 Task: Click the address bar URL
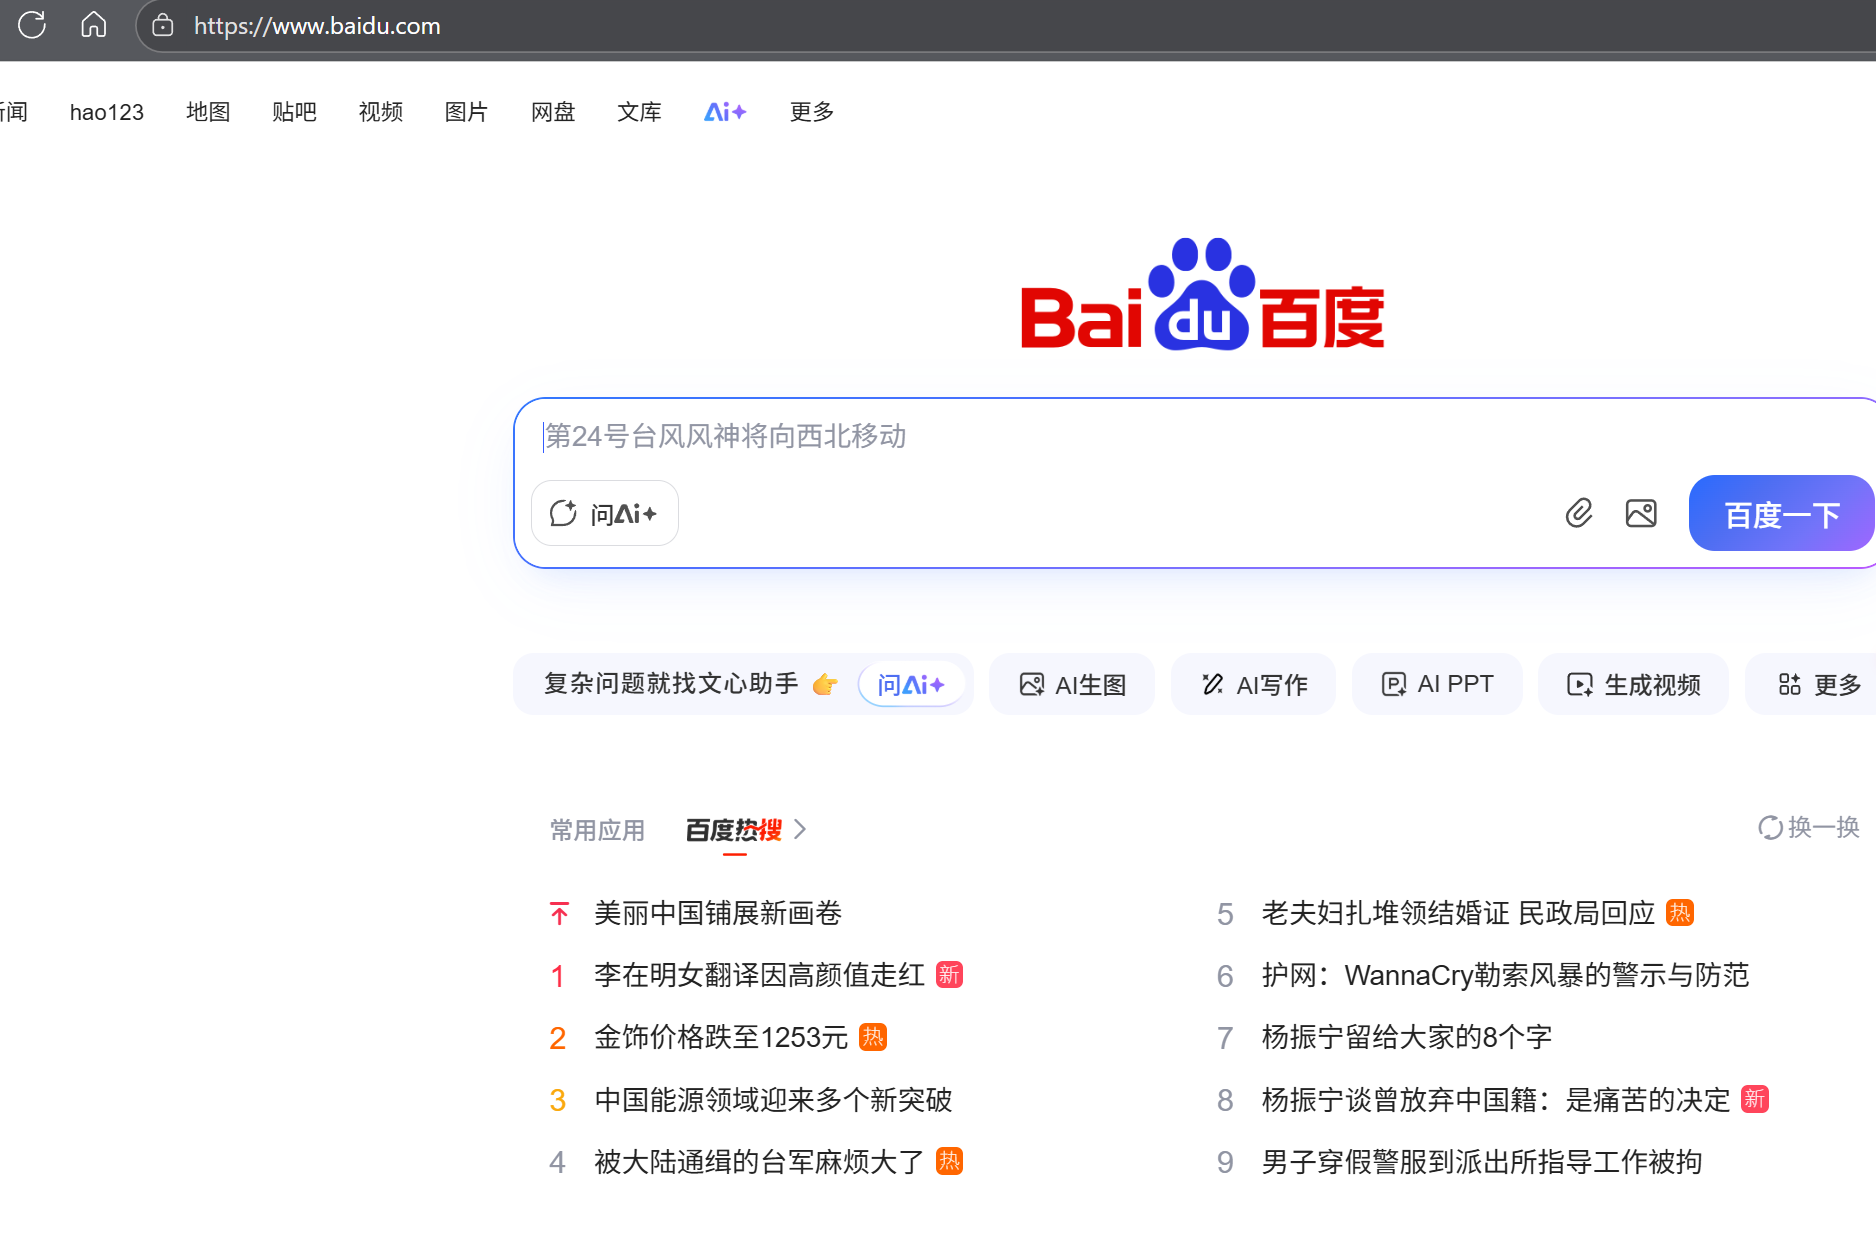[317, 26]
